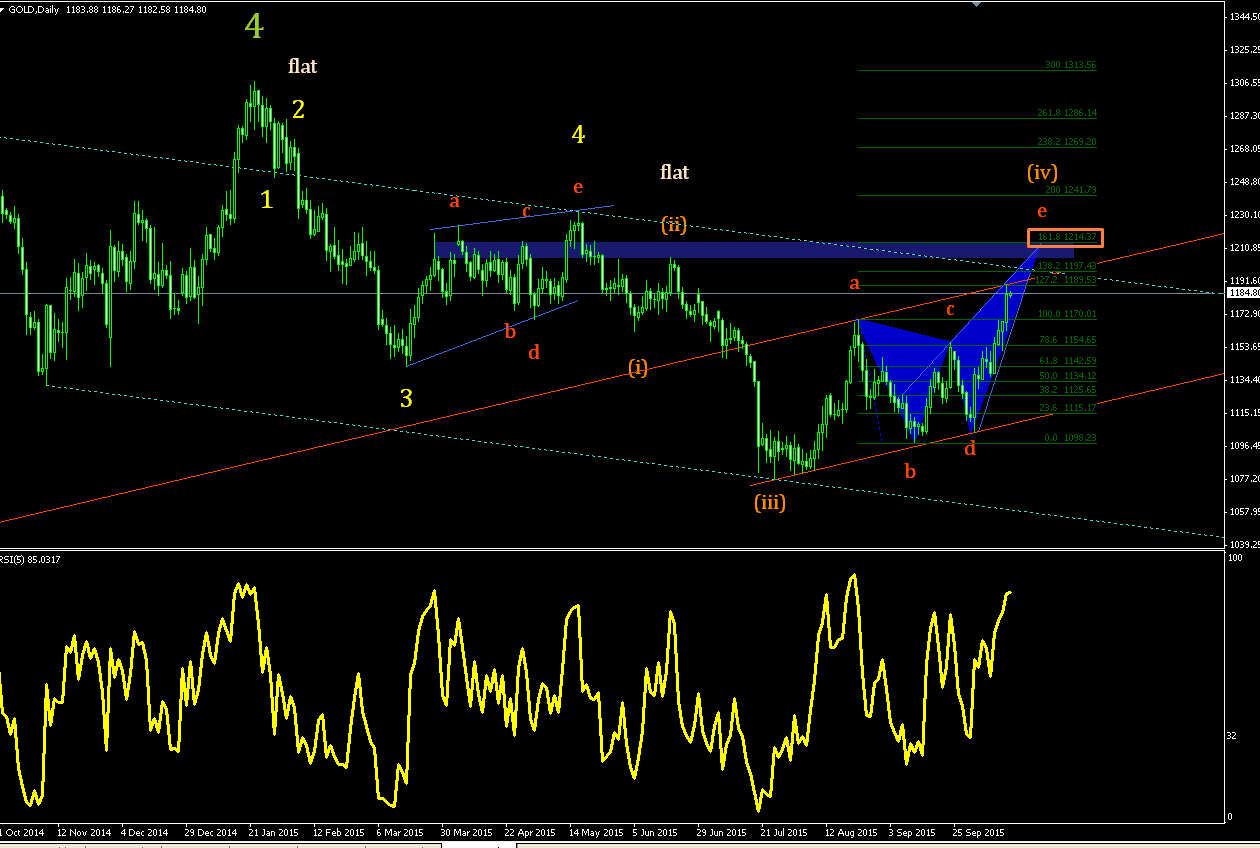Viewport: 1260px width, 848px height.
Task: Click Fibonacci level 50.0 1134.12
Action: tap(1069, 375)
